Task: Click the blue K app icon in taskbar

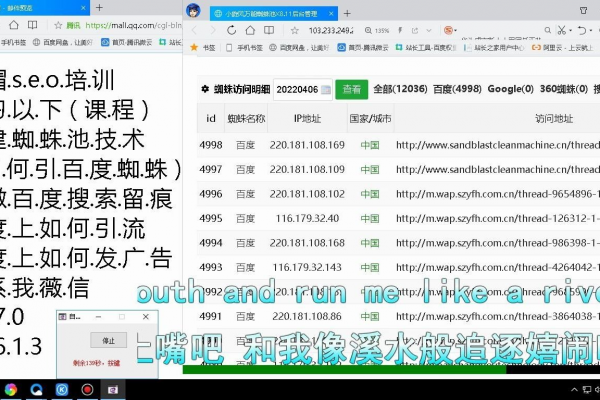Action: 62,389
